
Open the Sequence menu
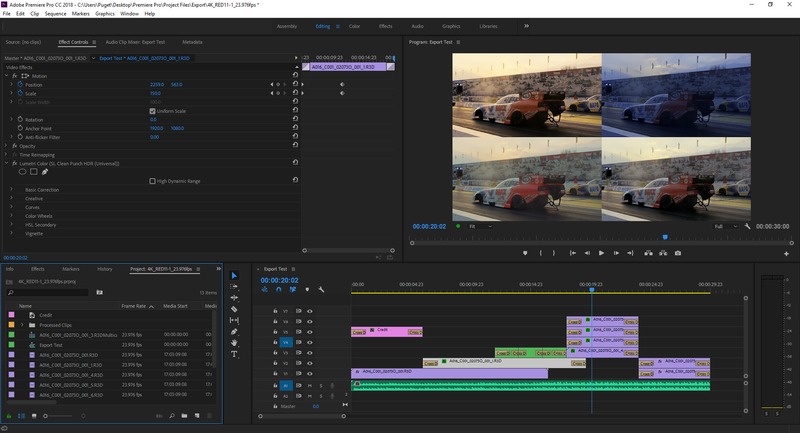click(55, 14)
